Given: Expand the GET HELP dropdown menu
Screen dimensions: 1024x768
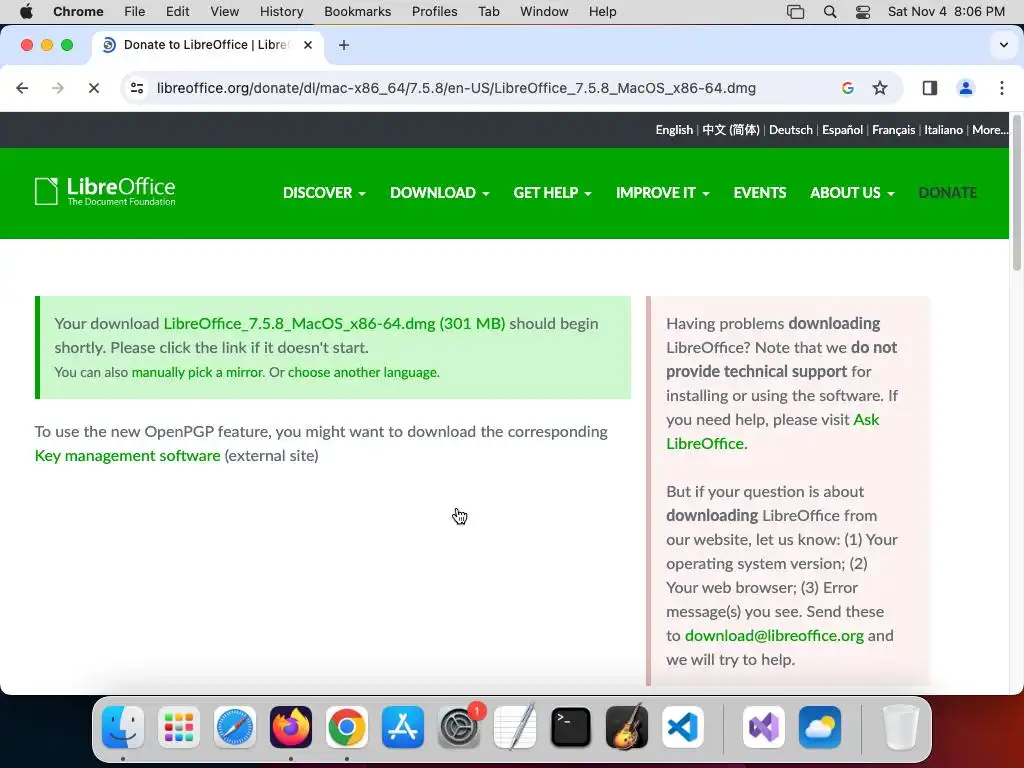Looking at the screenshot, I should tap(552, 193).
